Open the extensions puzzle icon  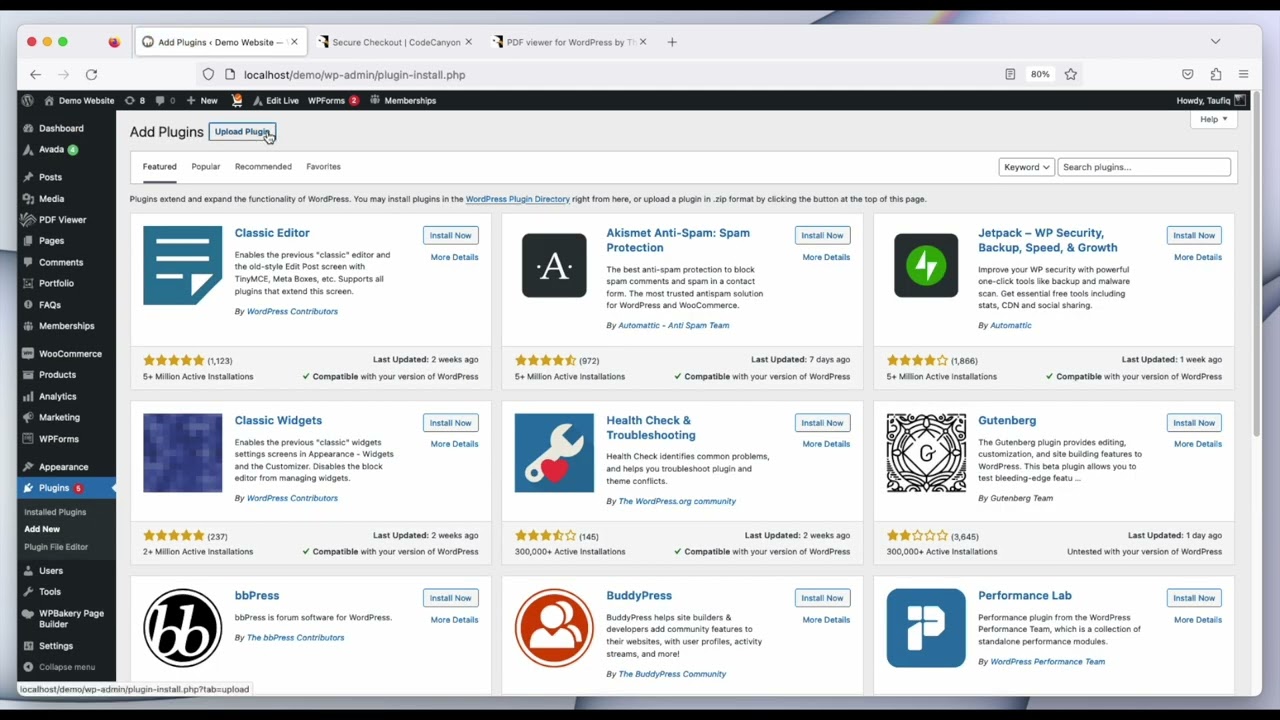click(1215, 74)
